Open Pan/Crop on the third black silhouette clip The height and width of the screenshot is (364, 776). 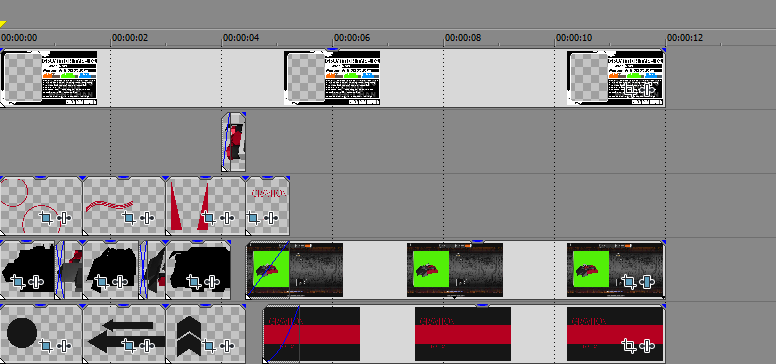point(194,282)
